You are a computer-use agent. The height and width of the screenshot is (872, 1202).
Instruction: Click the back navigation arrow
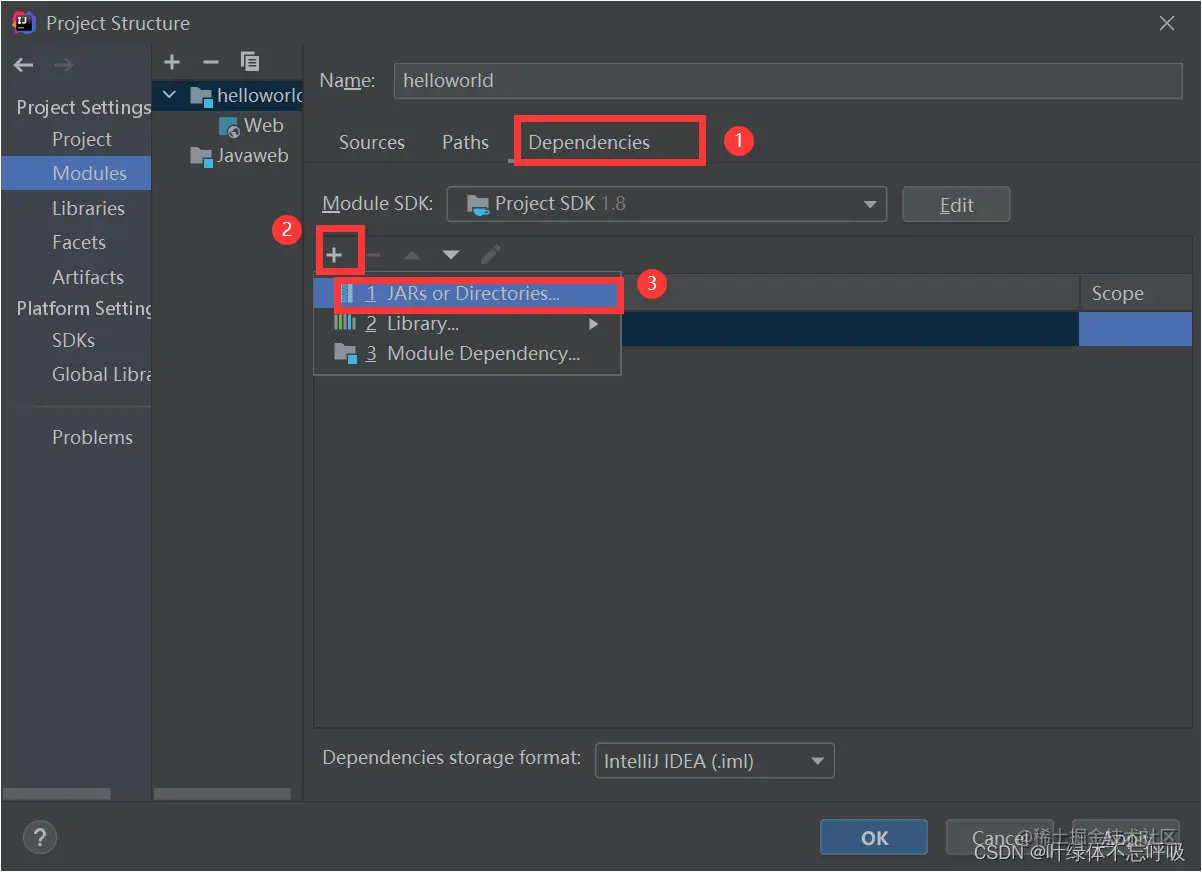[23, 65]
